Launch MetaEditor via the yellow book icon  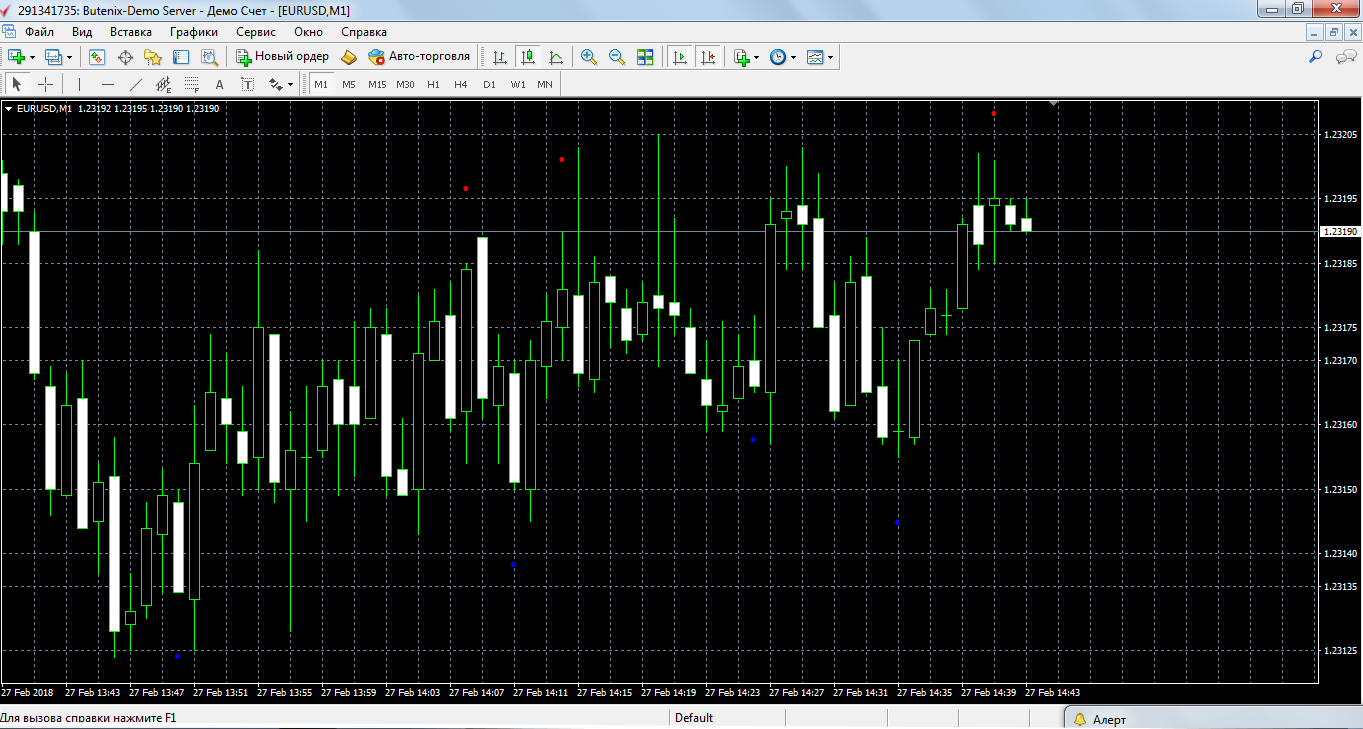(349, 57)
